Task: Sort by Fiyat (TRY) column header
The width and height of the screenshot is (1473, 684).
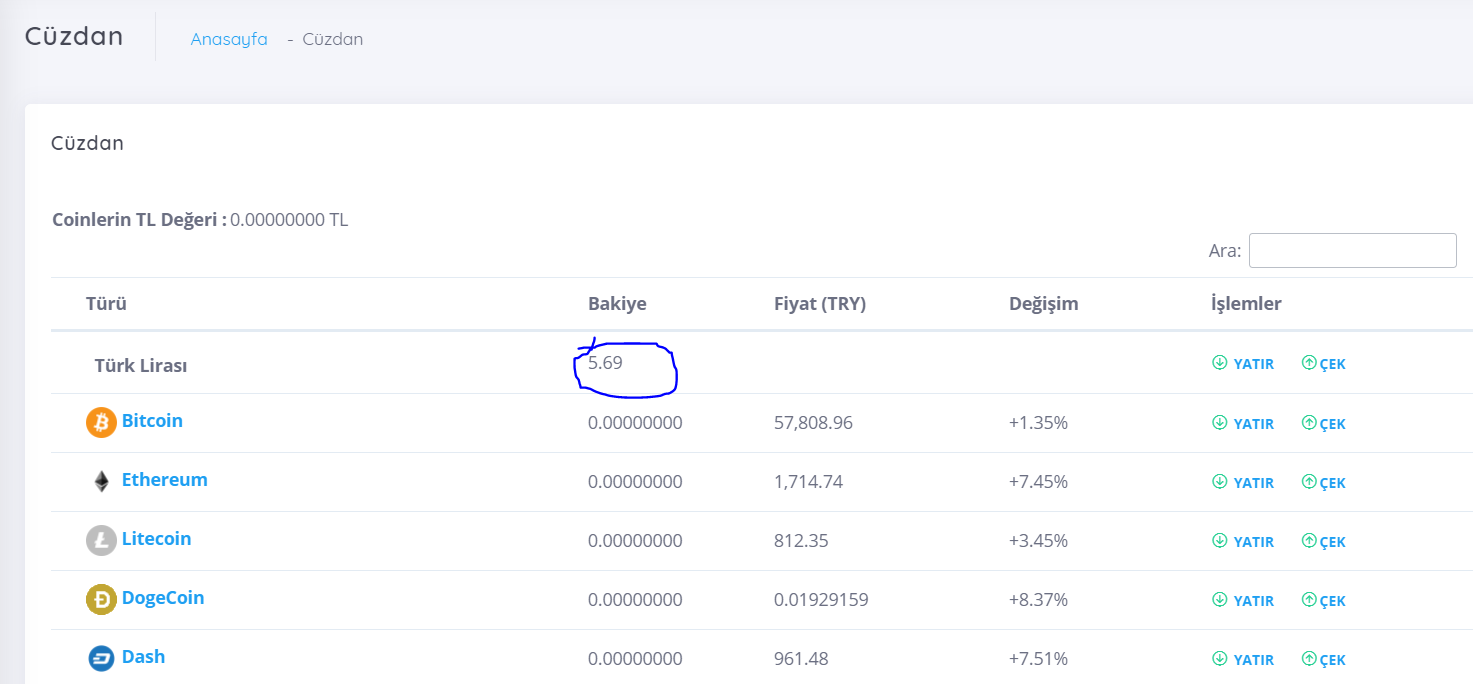Action: point(820,304)
